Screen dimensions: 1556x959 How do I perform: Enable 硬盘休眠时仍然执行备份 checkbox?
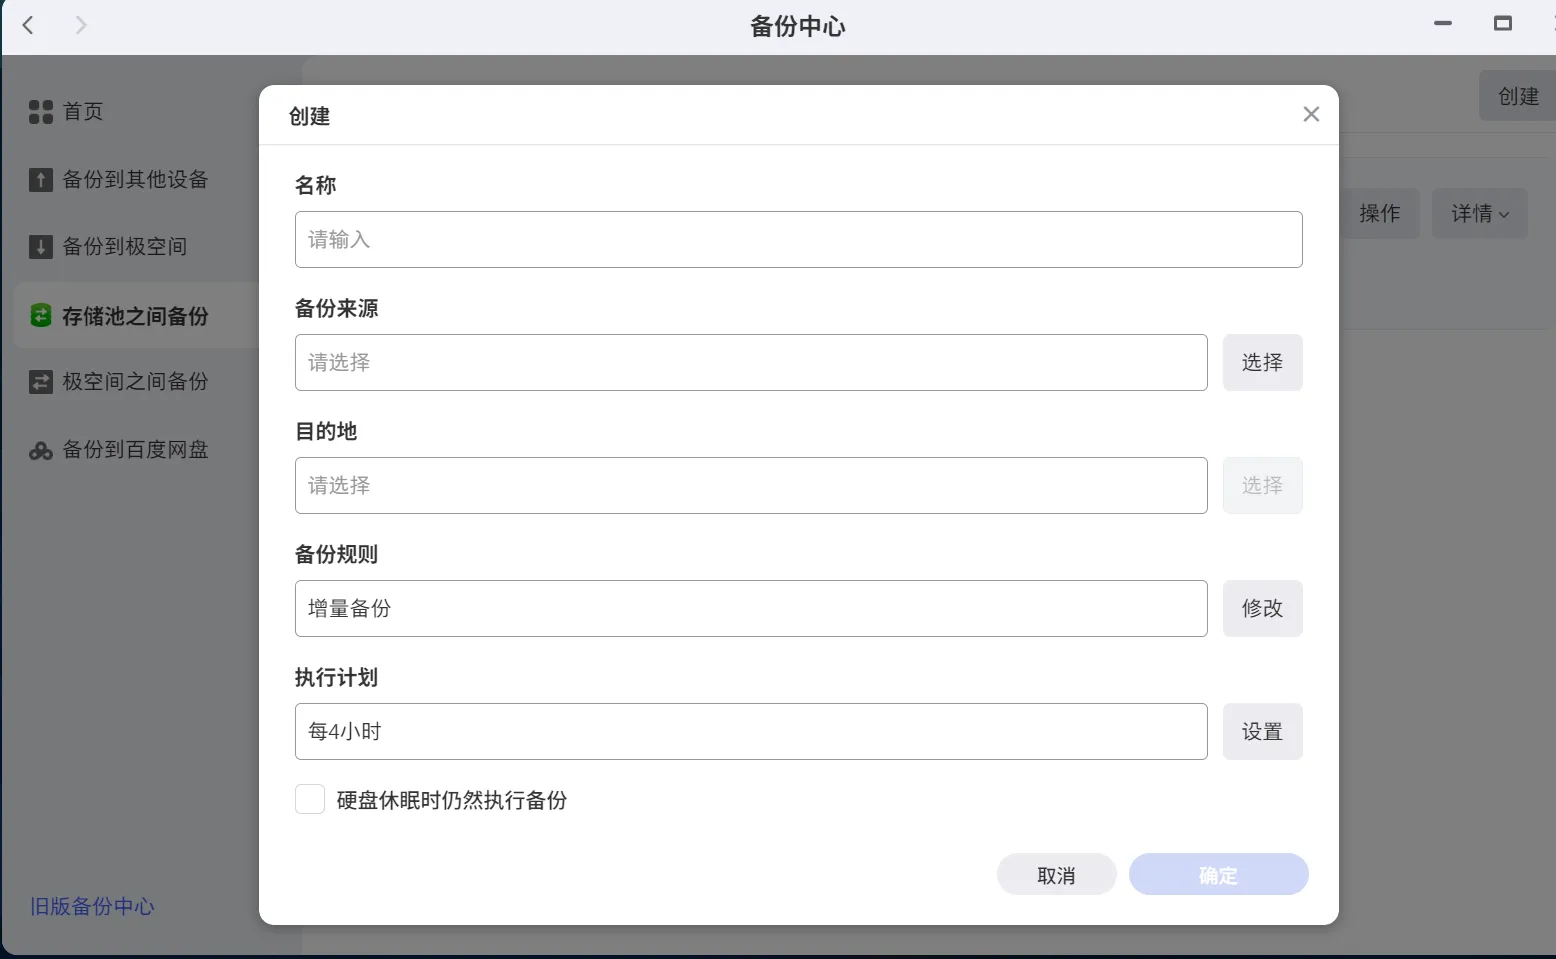coord(310,799)
